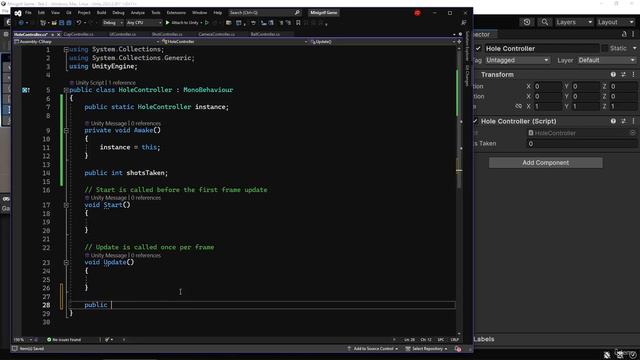Open Transform presets icon
The width and height of the screenshot is (640, 360).
[623, 75]
